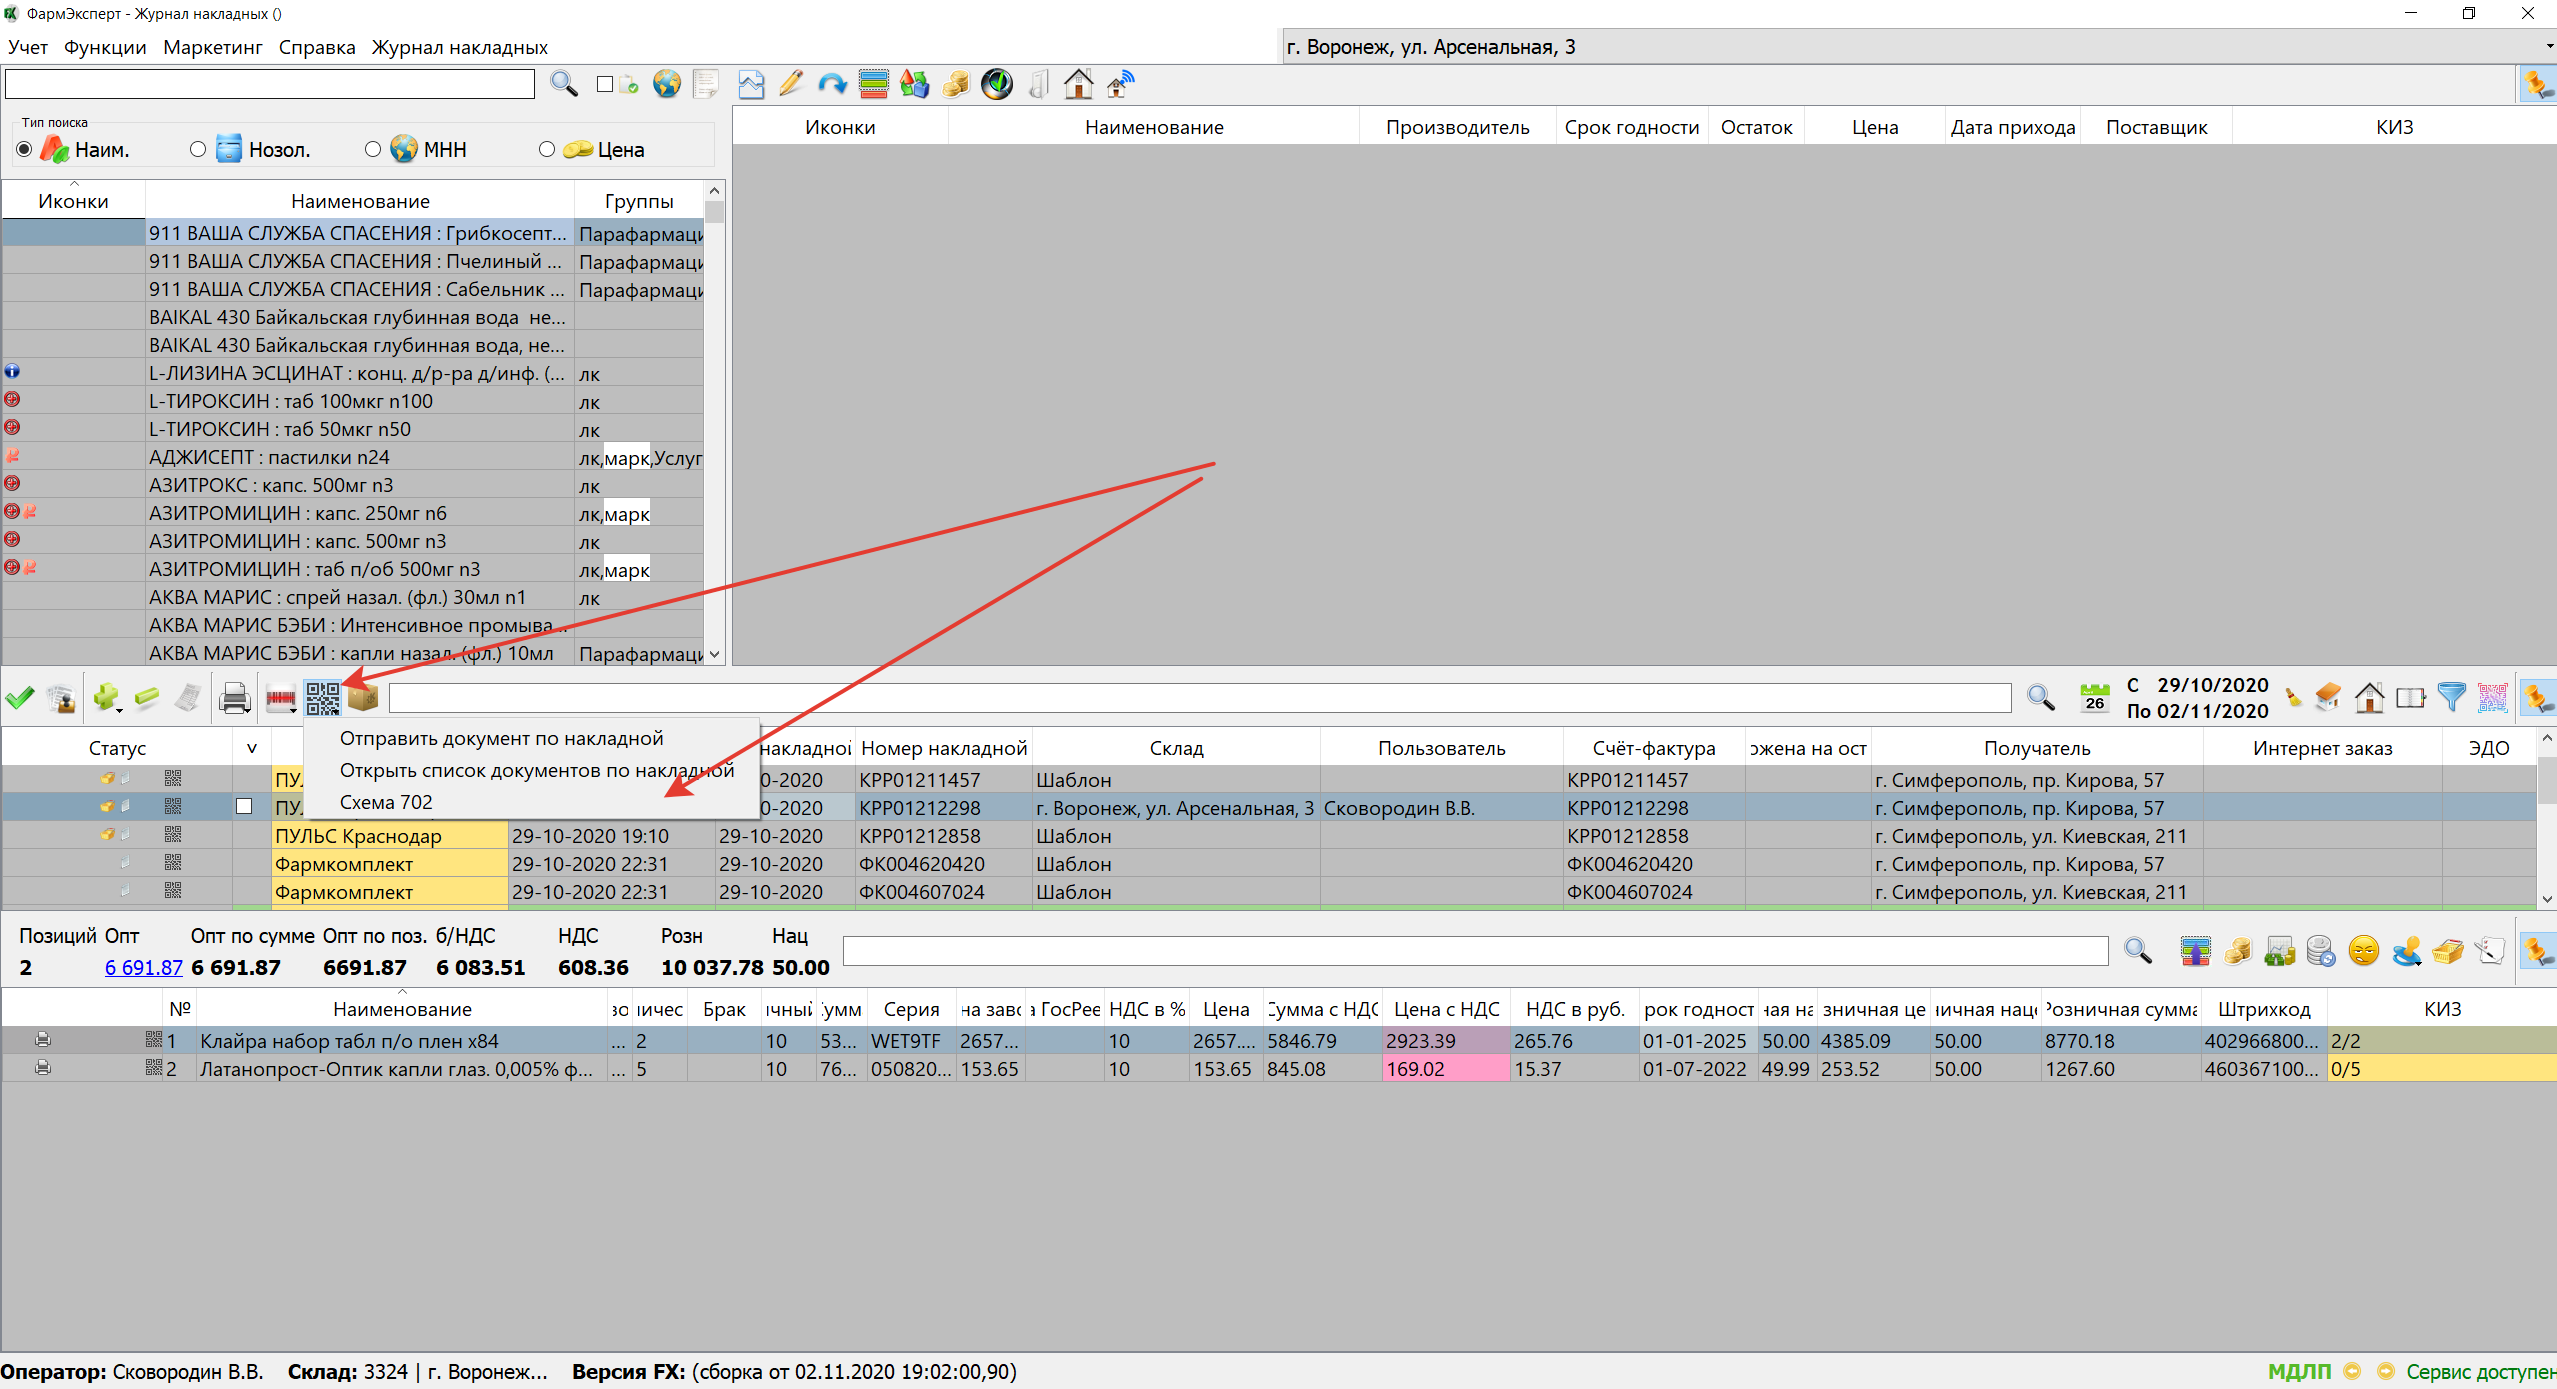This screenshot has height=1389, width=2557.
Task: Open the Маркетинг menu
Action: [212, 47]
